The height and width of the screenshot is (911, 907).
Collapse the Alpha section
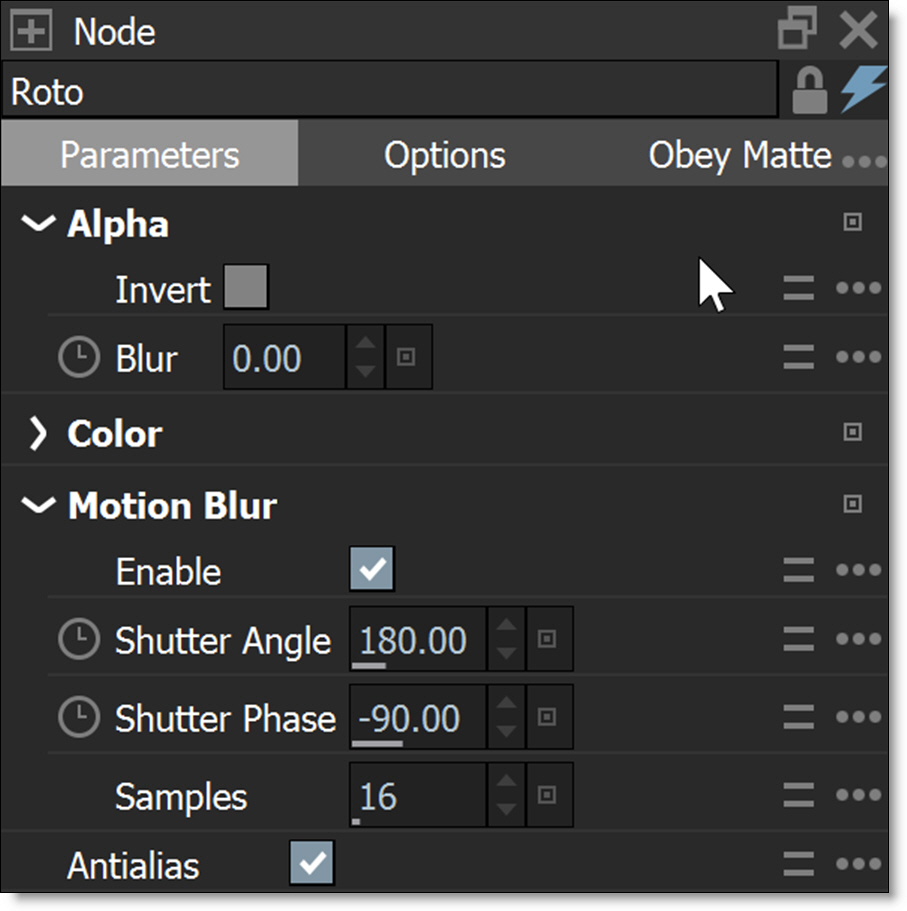(x=38, y=224)
